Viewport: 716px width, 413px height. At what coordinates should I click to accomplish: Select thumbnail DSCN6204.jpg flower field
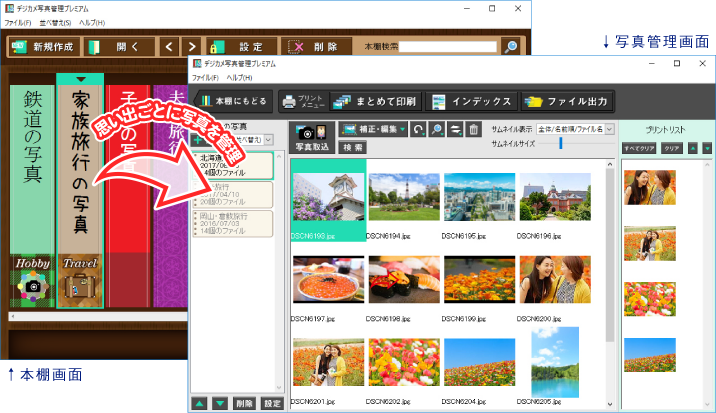[x=479, y=362]
